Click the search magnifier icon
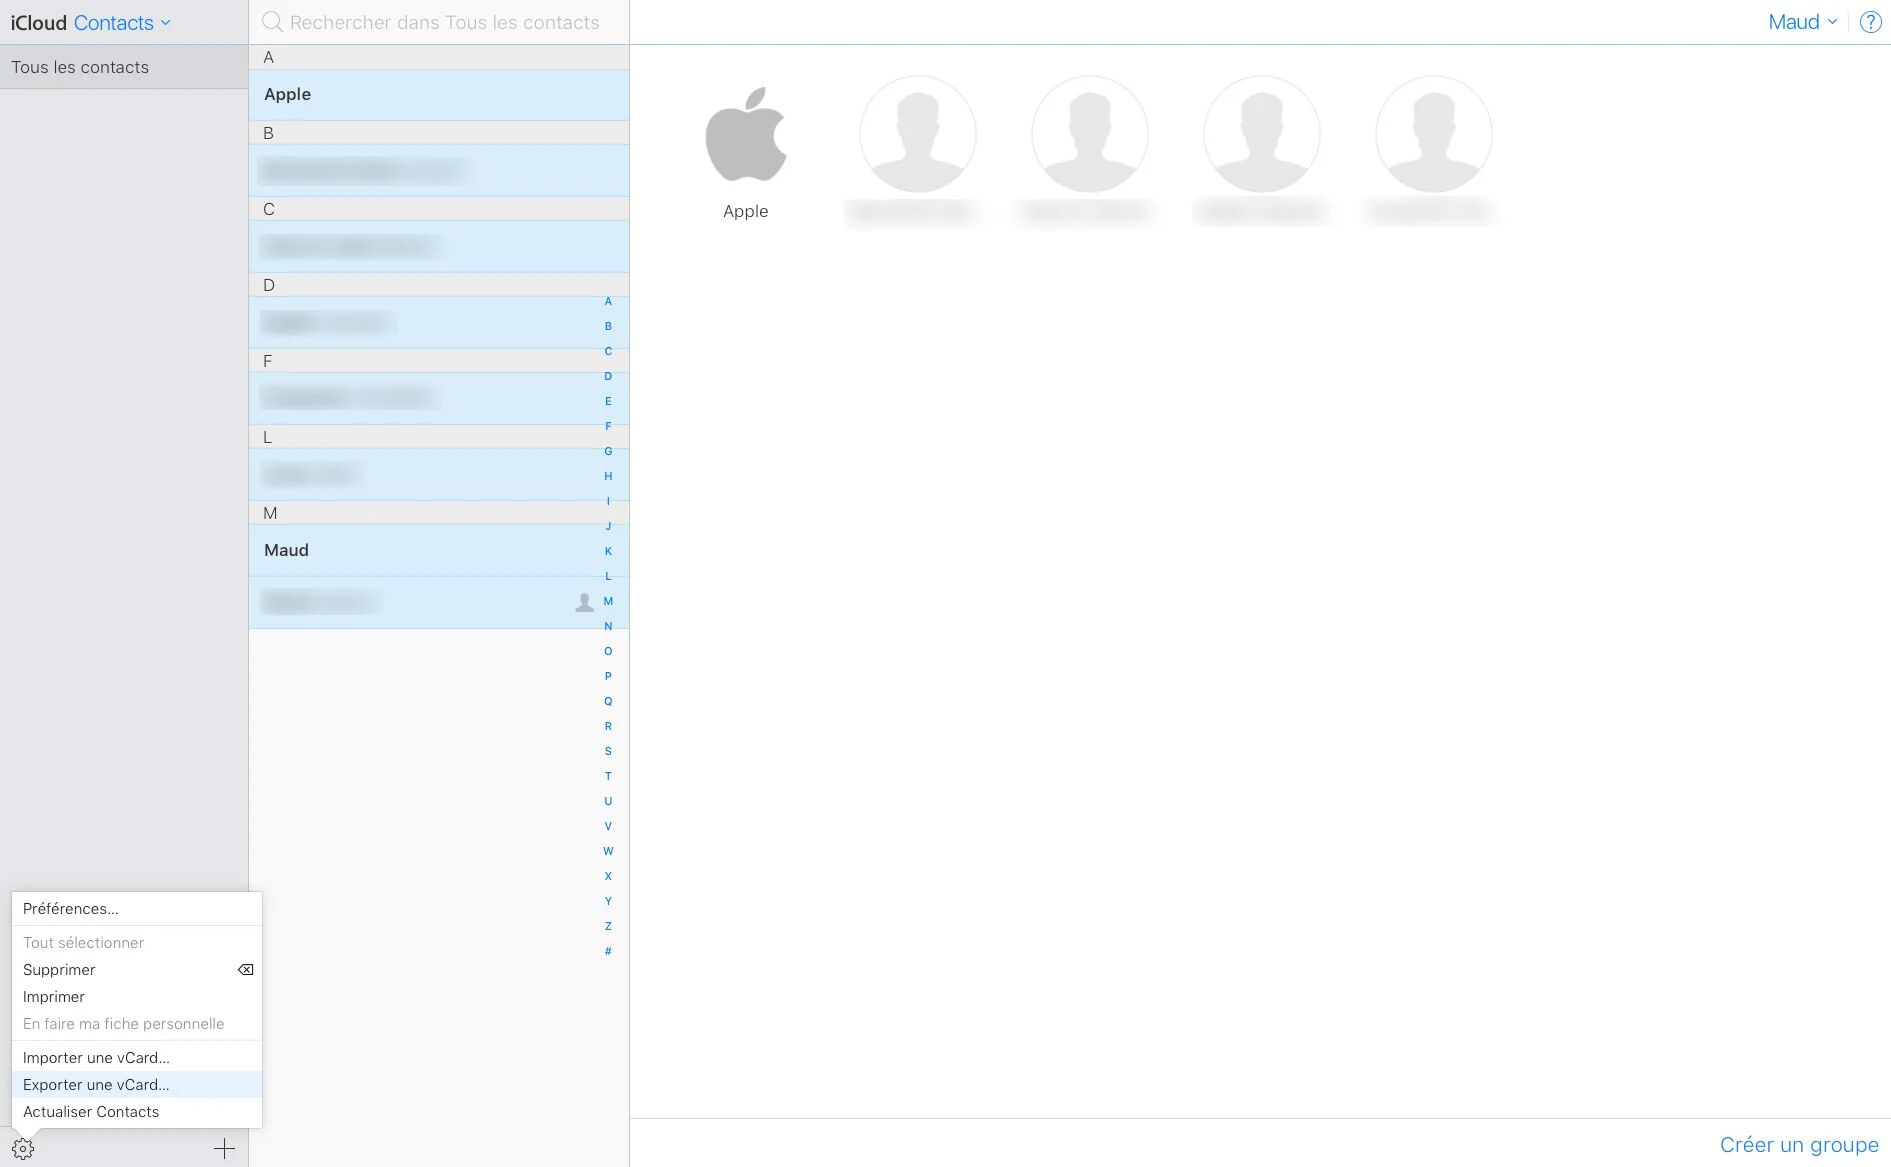The image size is (1891, 1167). click(272, 22)
